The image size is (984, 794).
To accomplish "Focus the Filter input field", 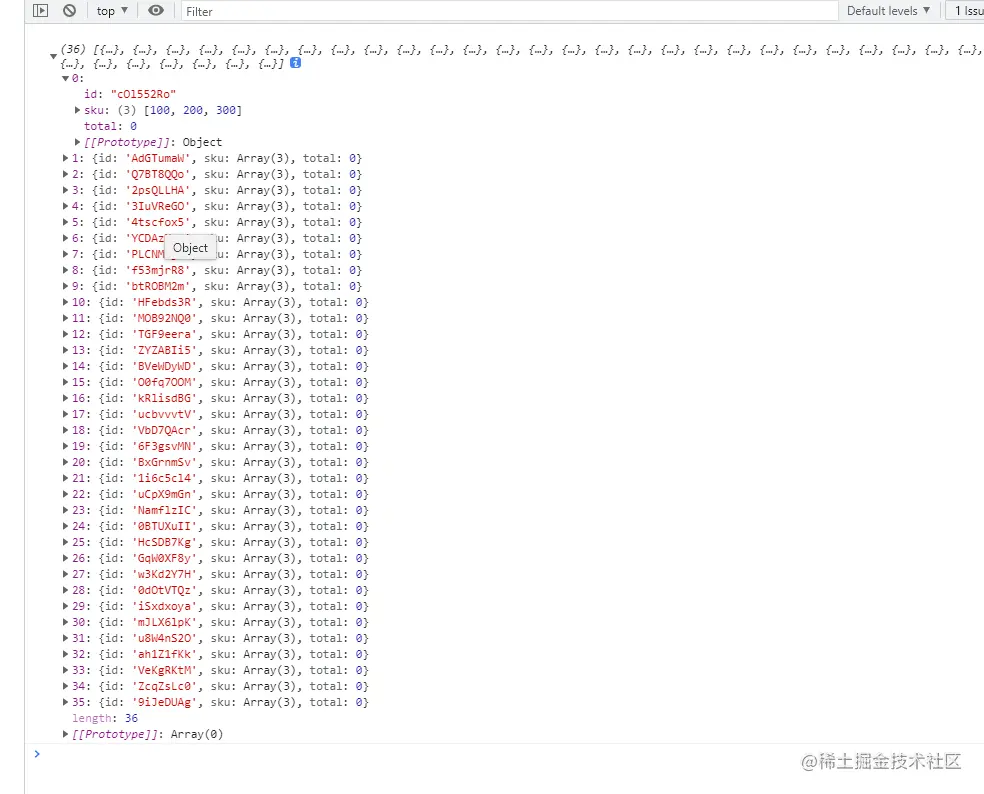I will [x=510, y=11].
